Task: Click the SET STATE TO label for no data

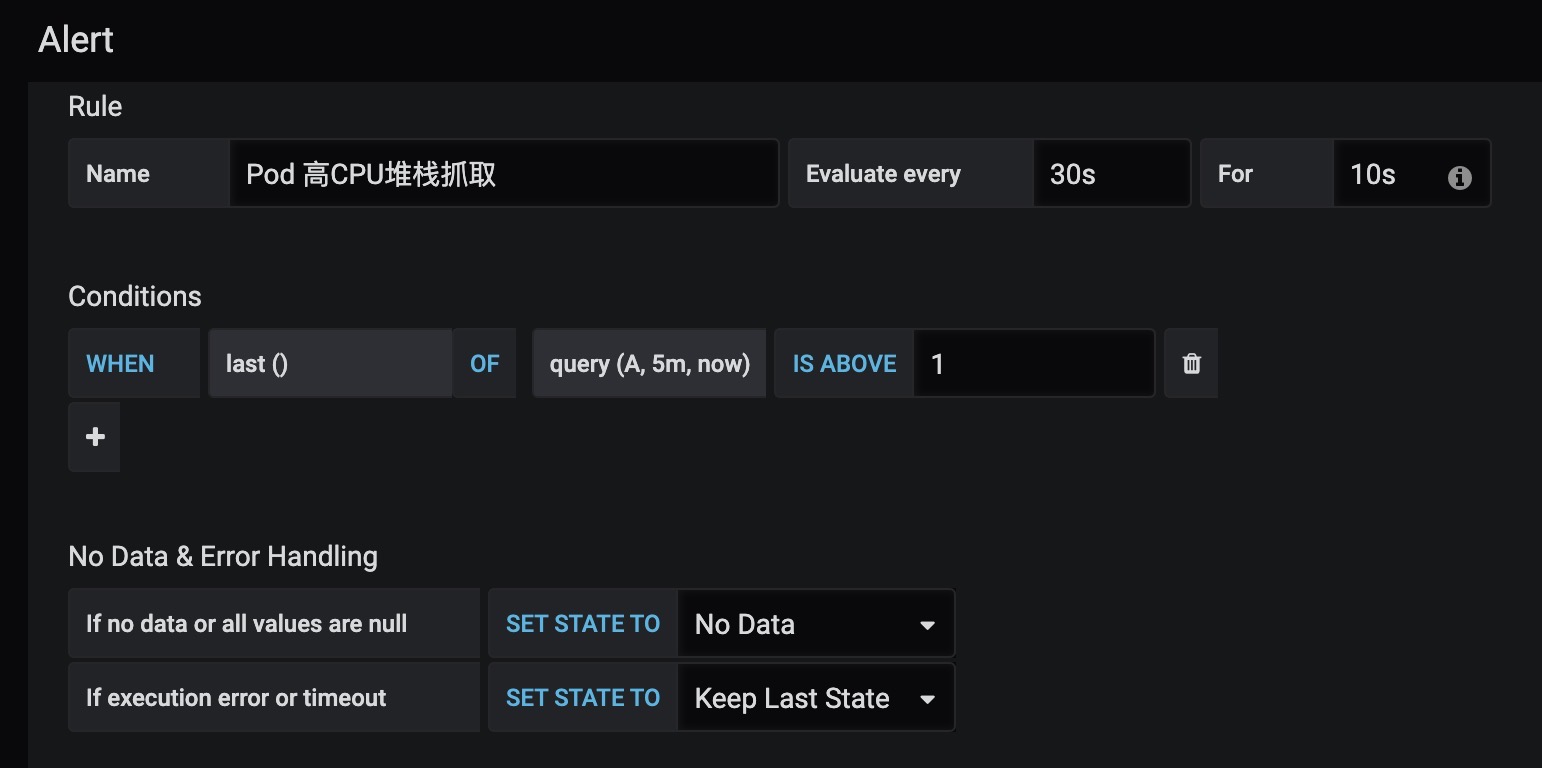Action: coord(583,624)
